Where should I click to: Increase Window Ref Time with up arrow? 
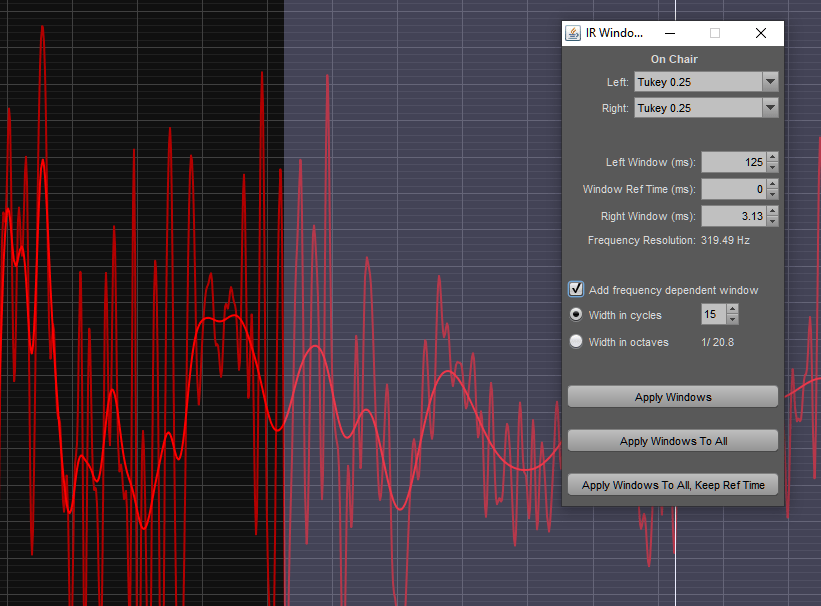[x=772, y=184]
